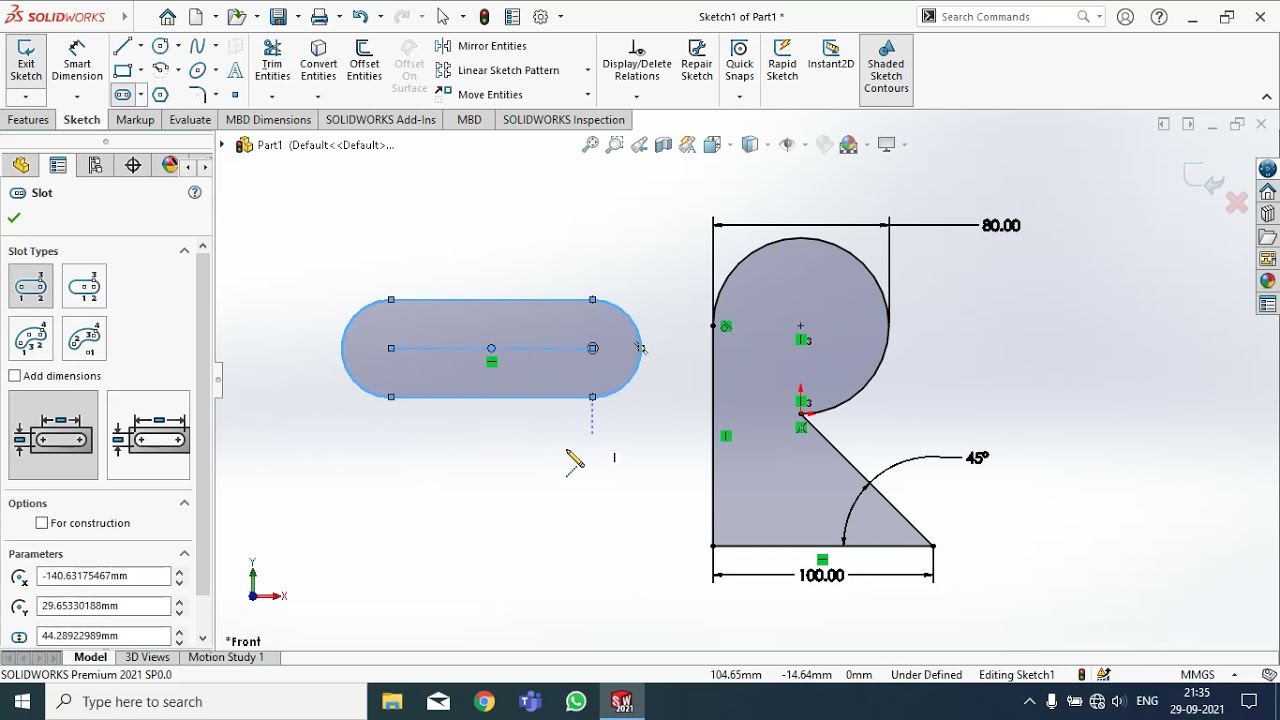Click the Trim Entities tool

point(272,61)
